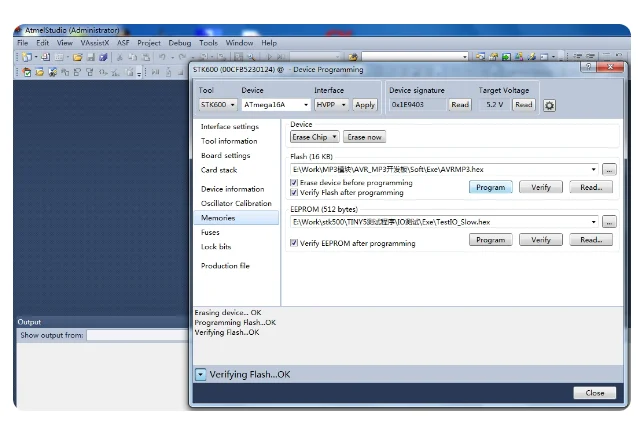The width and height of the screenshot is (638, 423).
Task: Click the folder search icon left of the empty combo box
Action: pos(353,57)
